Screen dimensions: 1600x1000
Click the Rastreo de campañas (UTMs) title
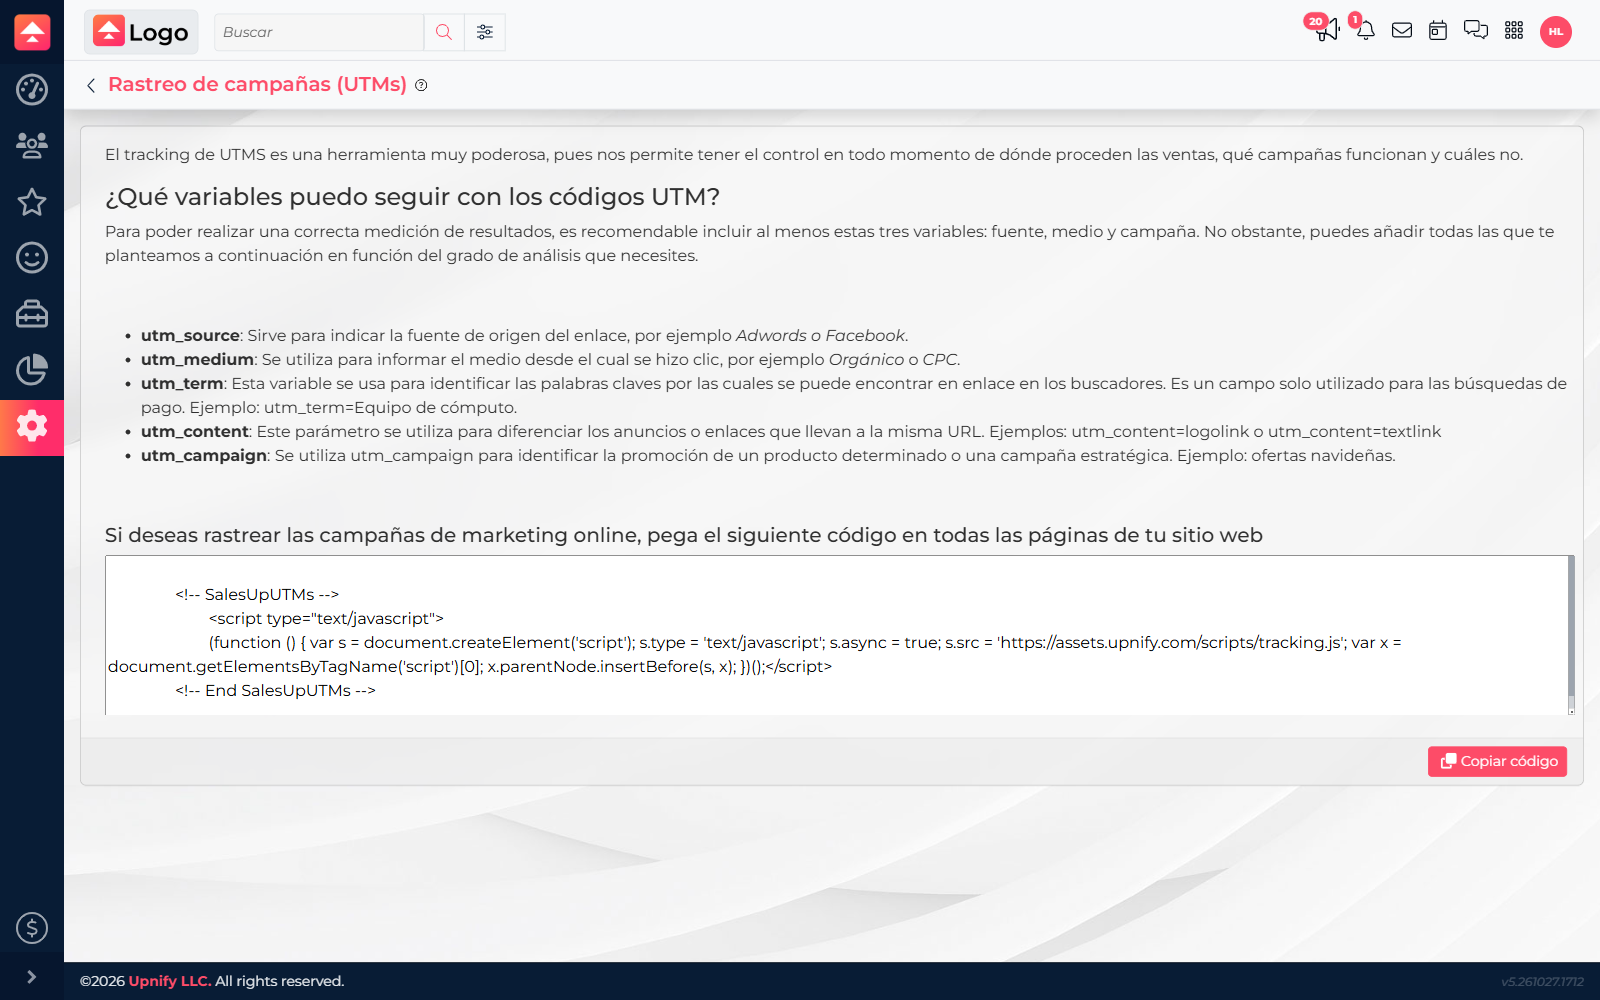[x=257, y=84]
